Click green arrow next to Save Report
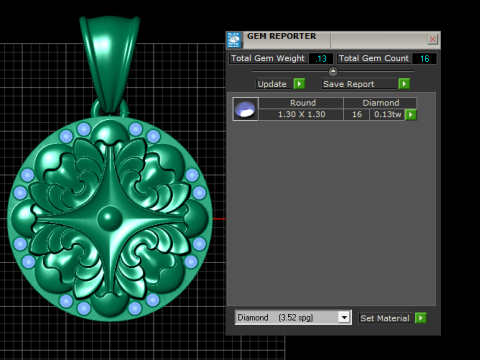The width and height of the screenshot is (480, 360). [404, 84]
